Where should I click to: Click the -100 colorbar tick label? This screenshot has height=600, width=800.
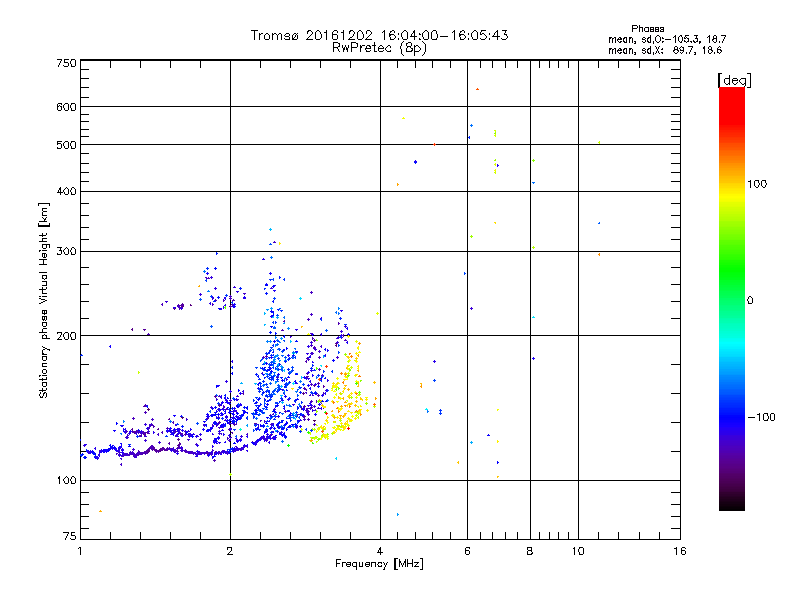pyautogui.click(x=761, y=417)
